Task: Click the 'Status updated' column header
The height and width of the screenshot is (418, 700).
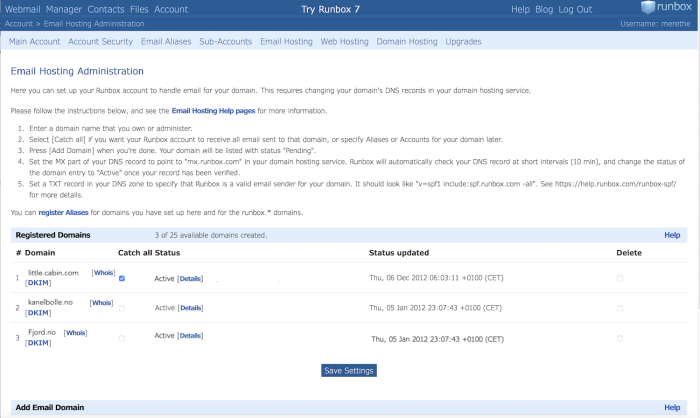Action: click(399, 253)
